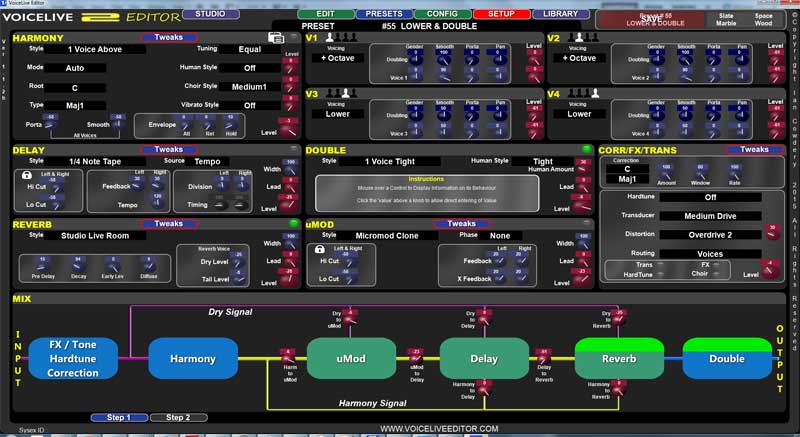Click the FX / Tone Hardtune Correction block
800x437 pixels.
[72, 359]
